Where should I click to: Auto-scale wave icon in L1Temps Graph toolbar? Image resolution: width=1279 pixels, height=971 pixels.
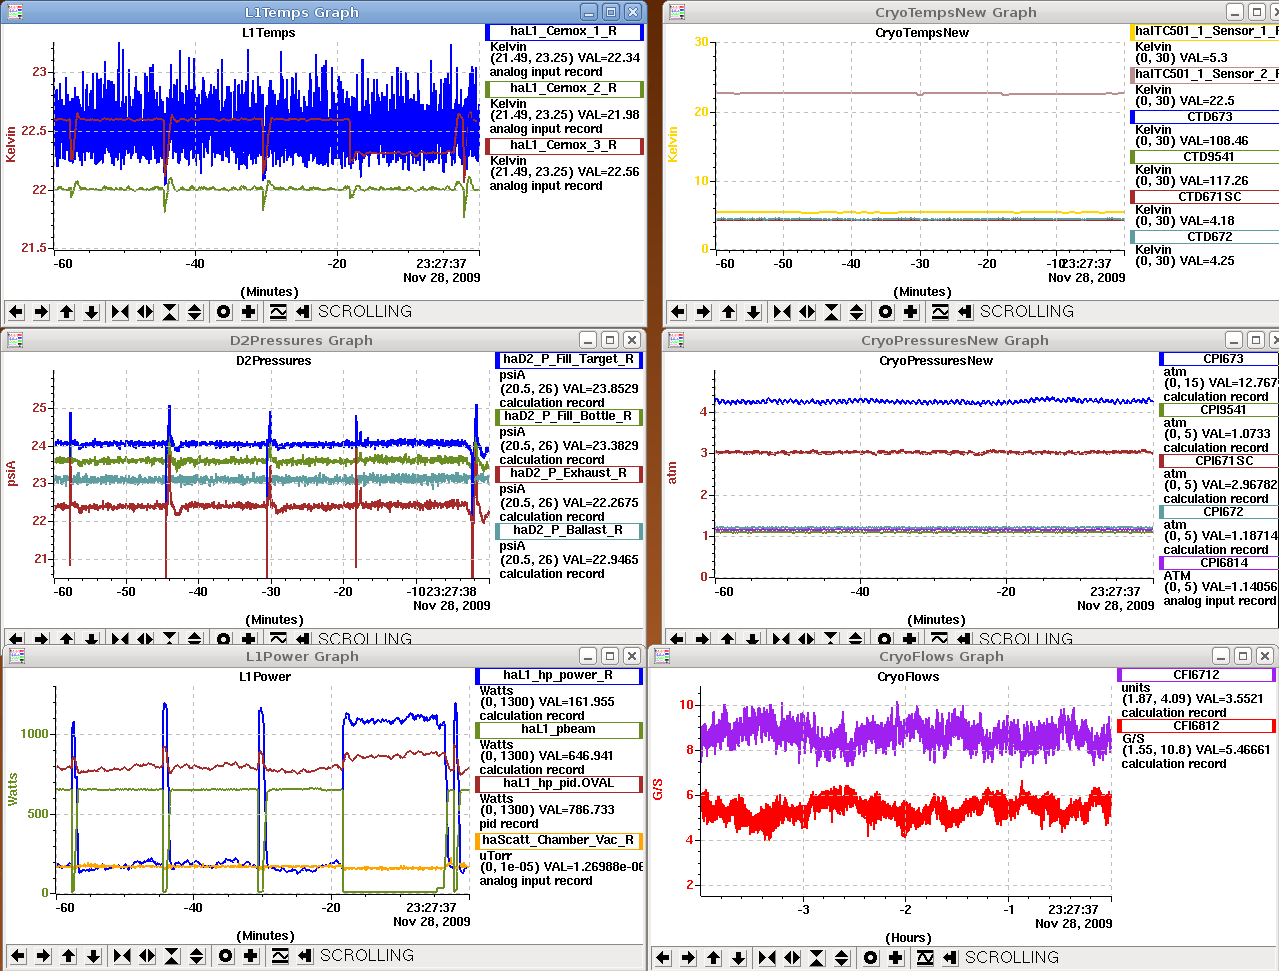click(x=278, y=312)
